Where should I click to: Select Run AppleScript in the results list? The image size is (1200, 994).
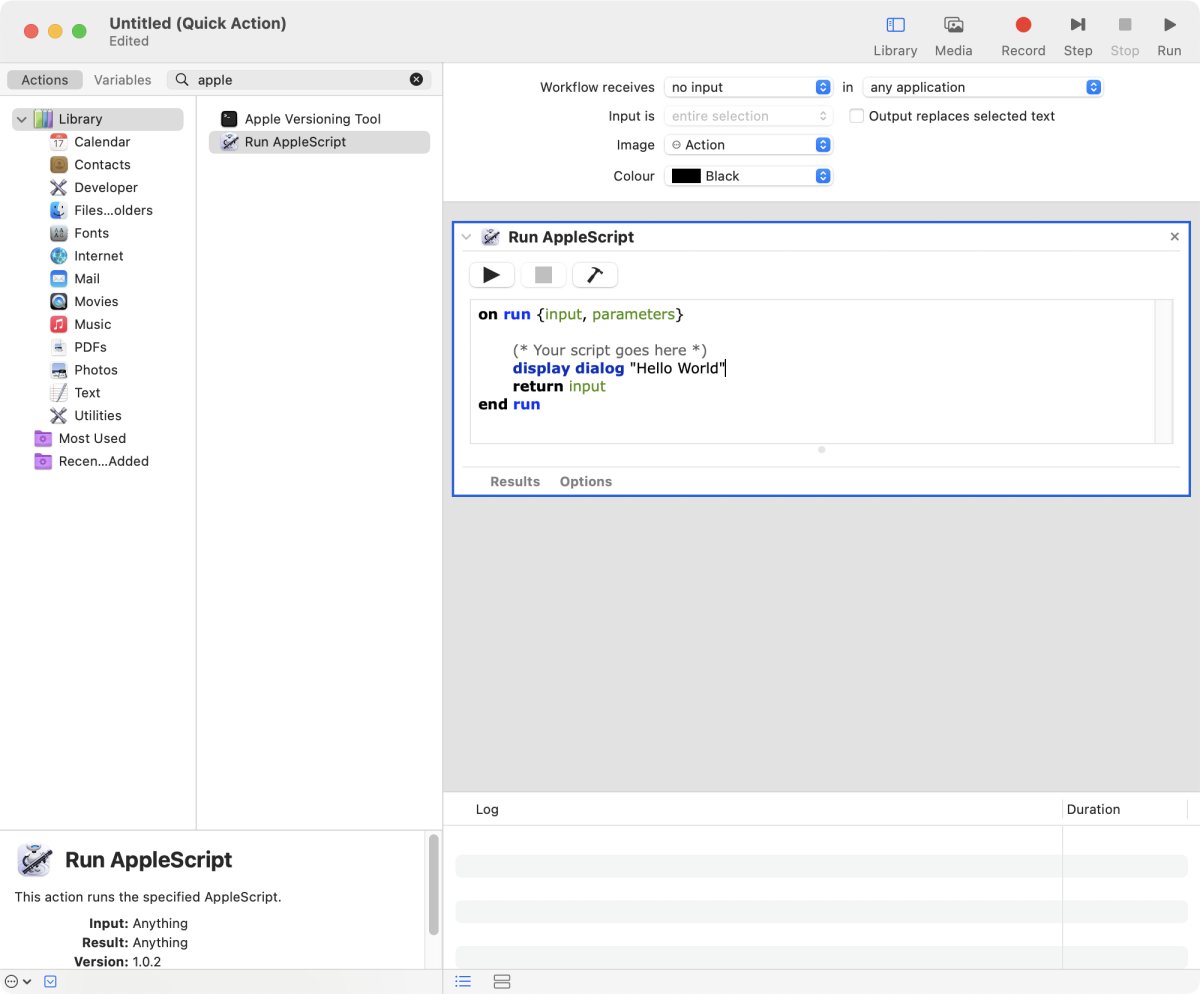[319, 142]
